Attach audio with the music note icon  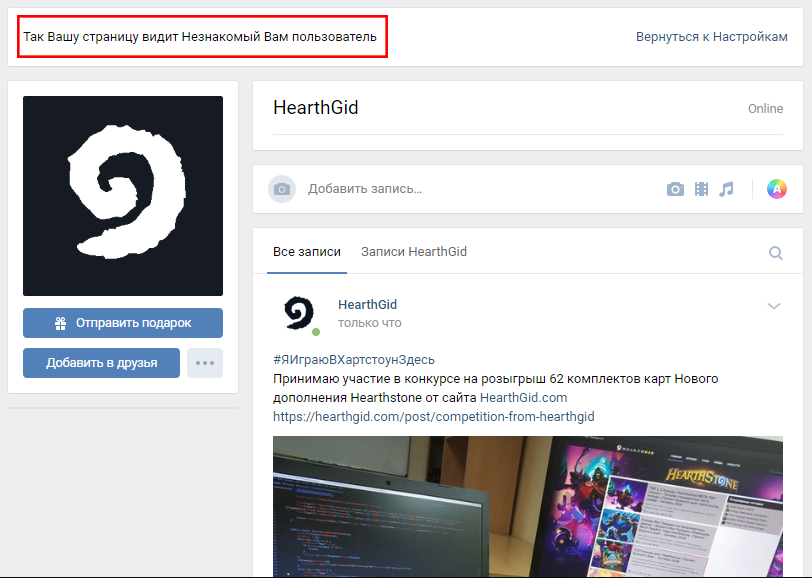(726, 189)
